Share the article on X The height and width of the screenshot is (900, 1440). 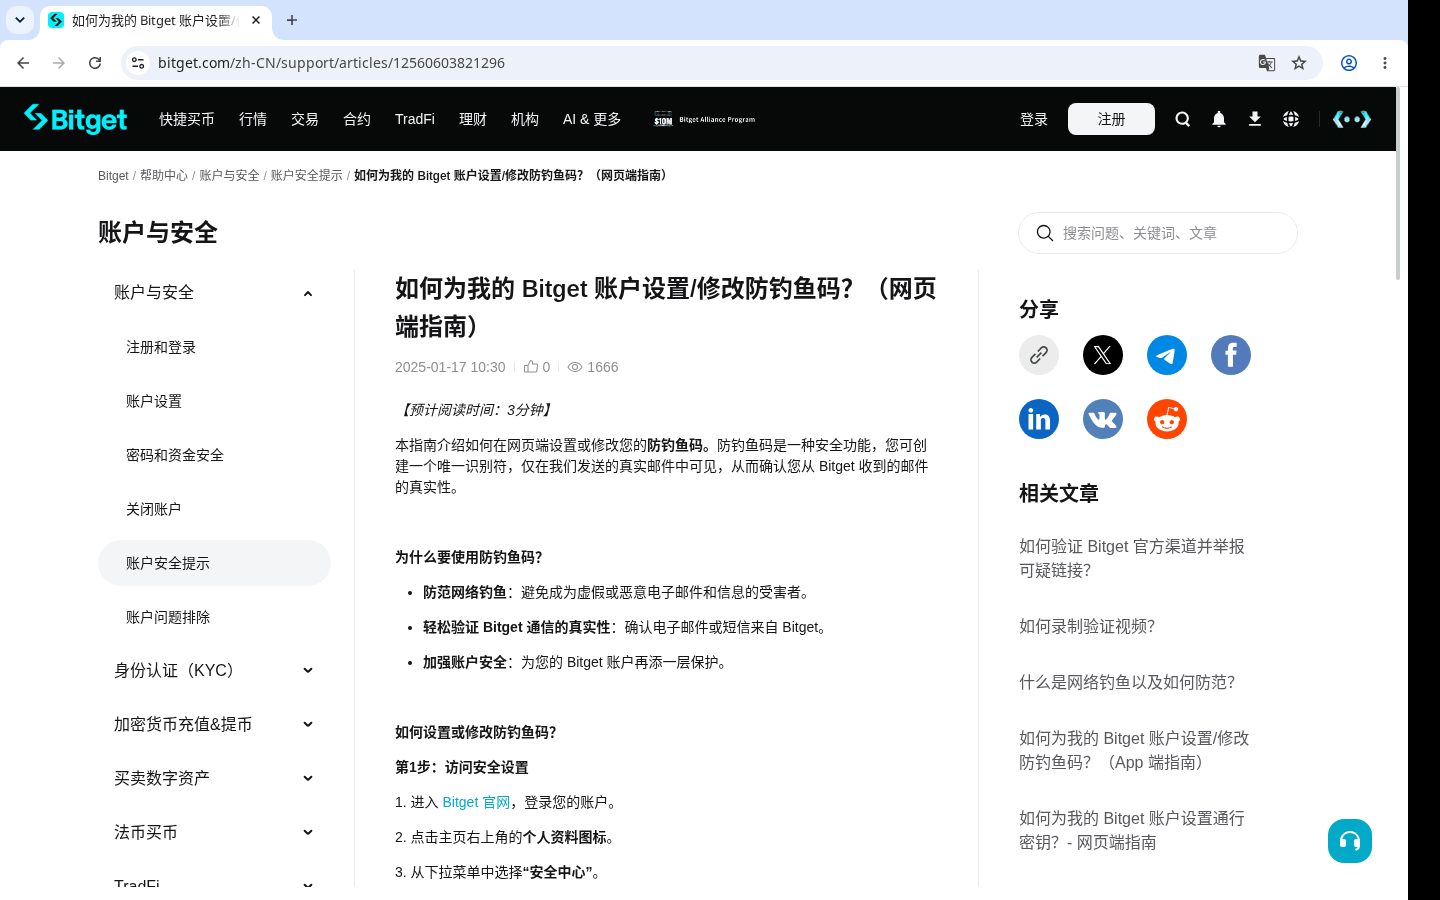(x=1103, y=355)
